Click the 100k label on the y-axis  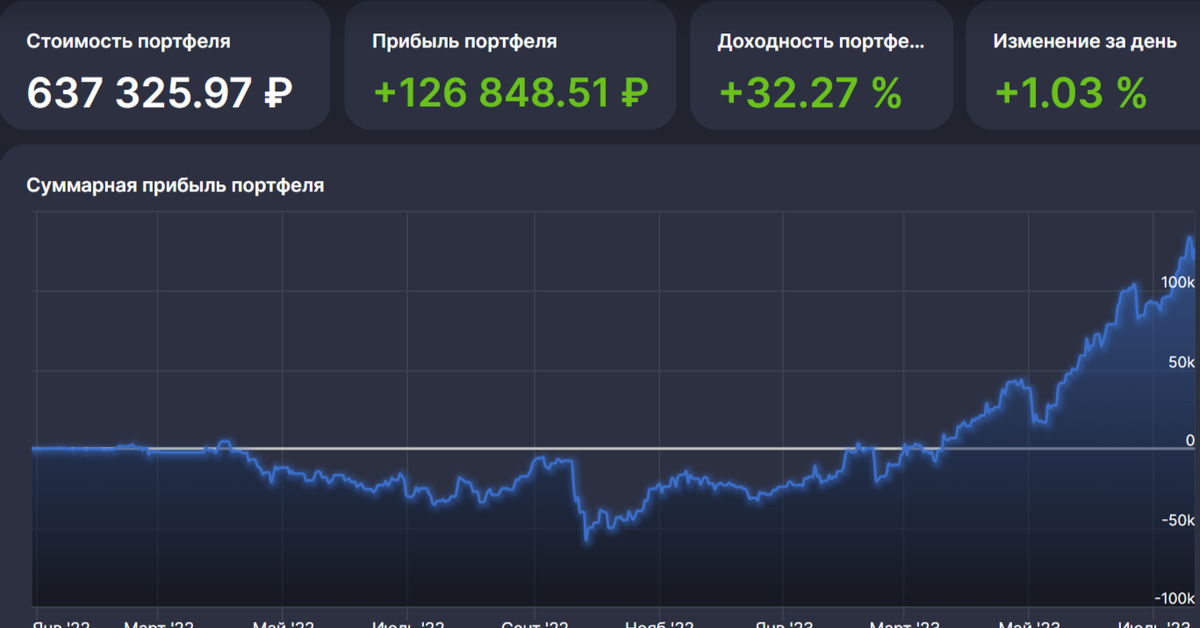click(x=1177, y=282)
